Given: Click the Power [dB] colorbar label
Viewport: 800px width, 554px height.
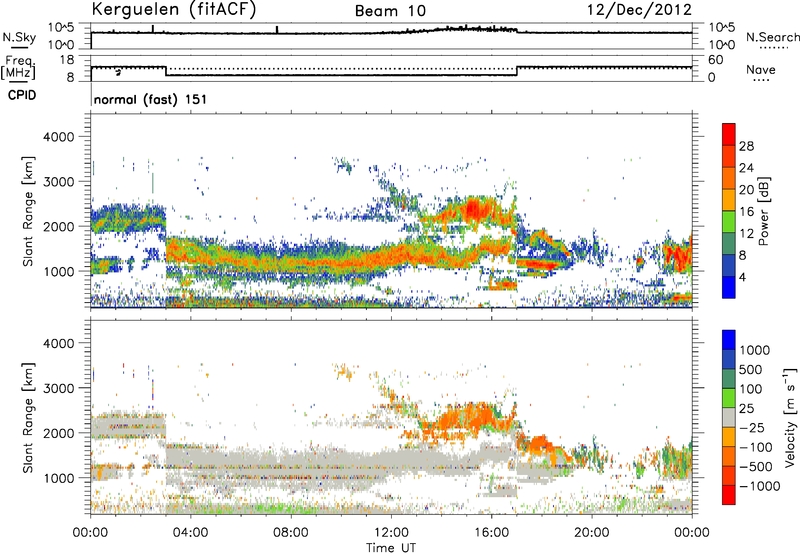Looking at the screenshot, I should (763, 211).
